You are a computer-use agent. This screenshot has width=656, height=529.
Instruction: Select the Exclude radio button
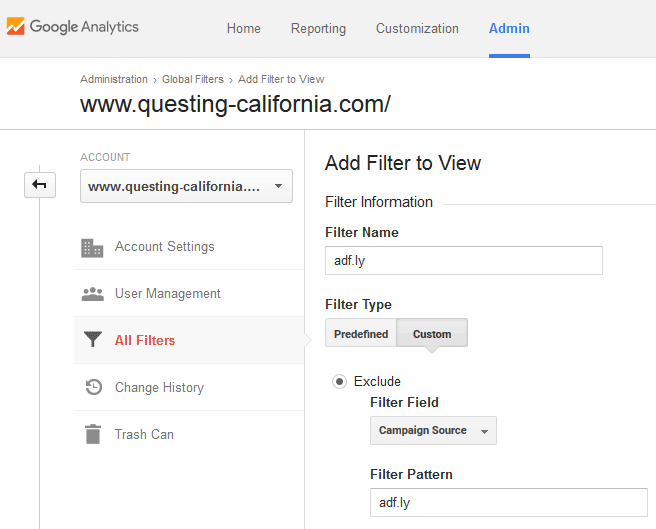[x=339, y=381]
